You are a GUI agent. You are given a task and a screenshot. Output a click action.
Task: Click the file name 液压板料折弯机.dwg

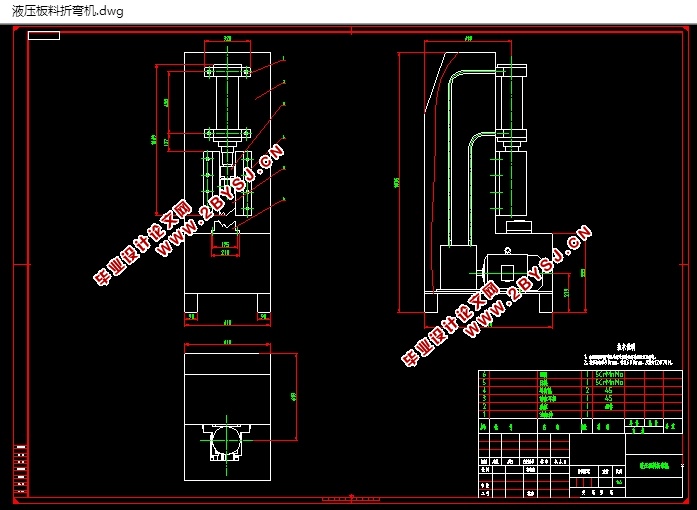[68, 11]
